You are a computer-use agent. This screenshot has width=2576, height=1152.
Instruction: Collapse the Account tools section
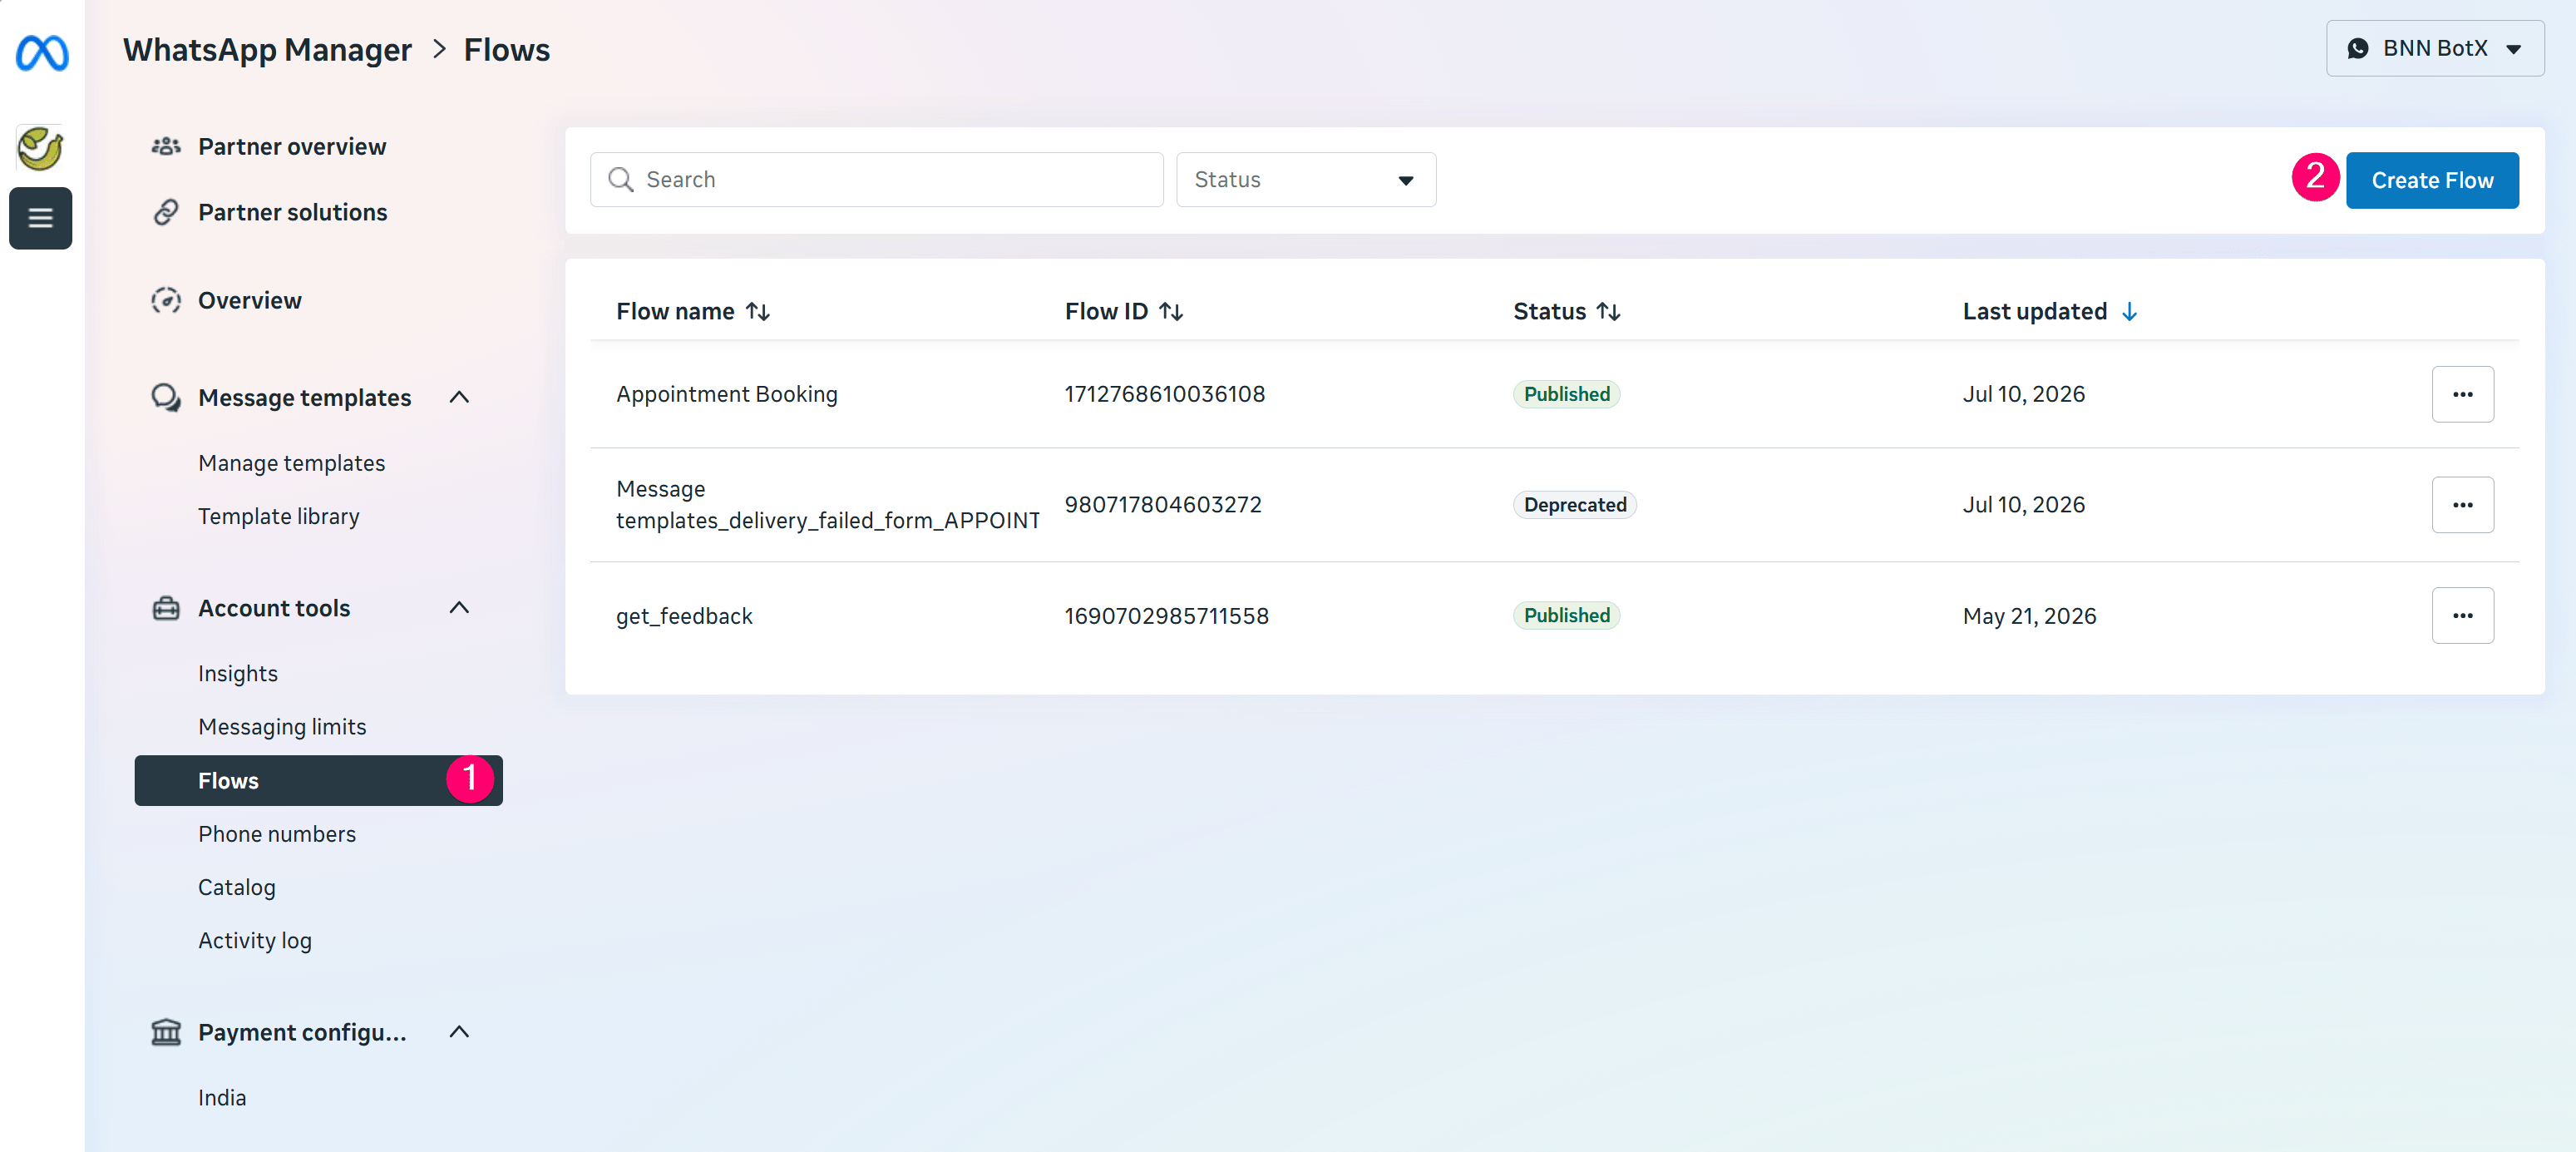(459, 608)
